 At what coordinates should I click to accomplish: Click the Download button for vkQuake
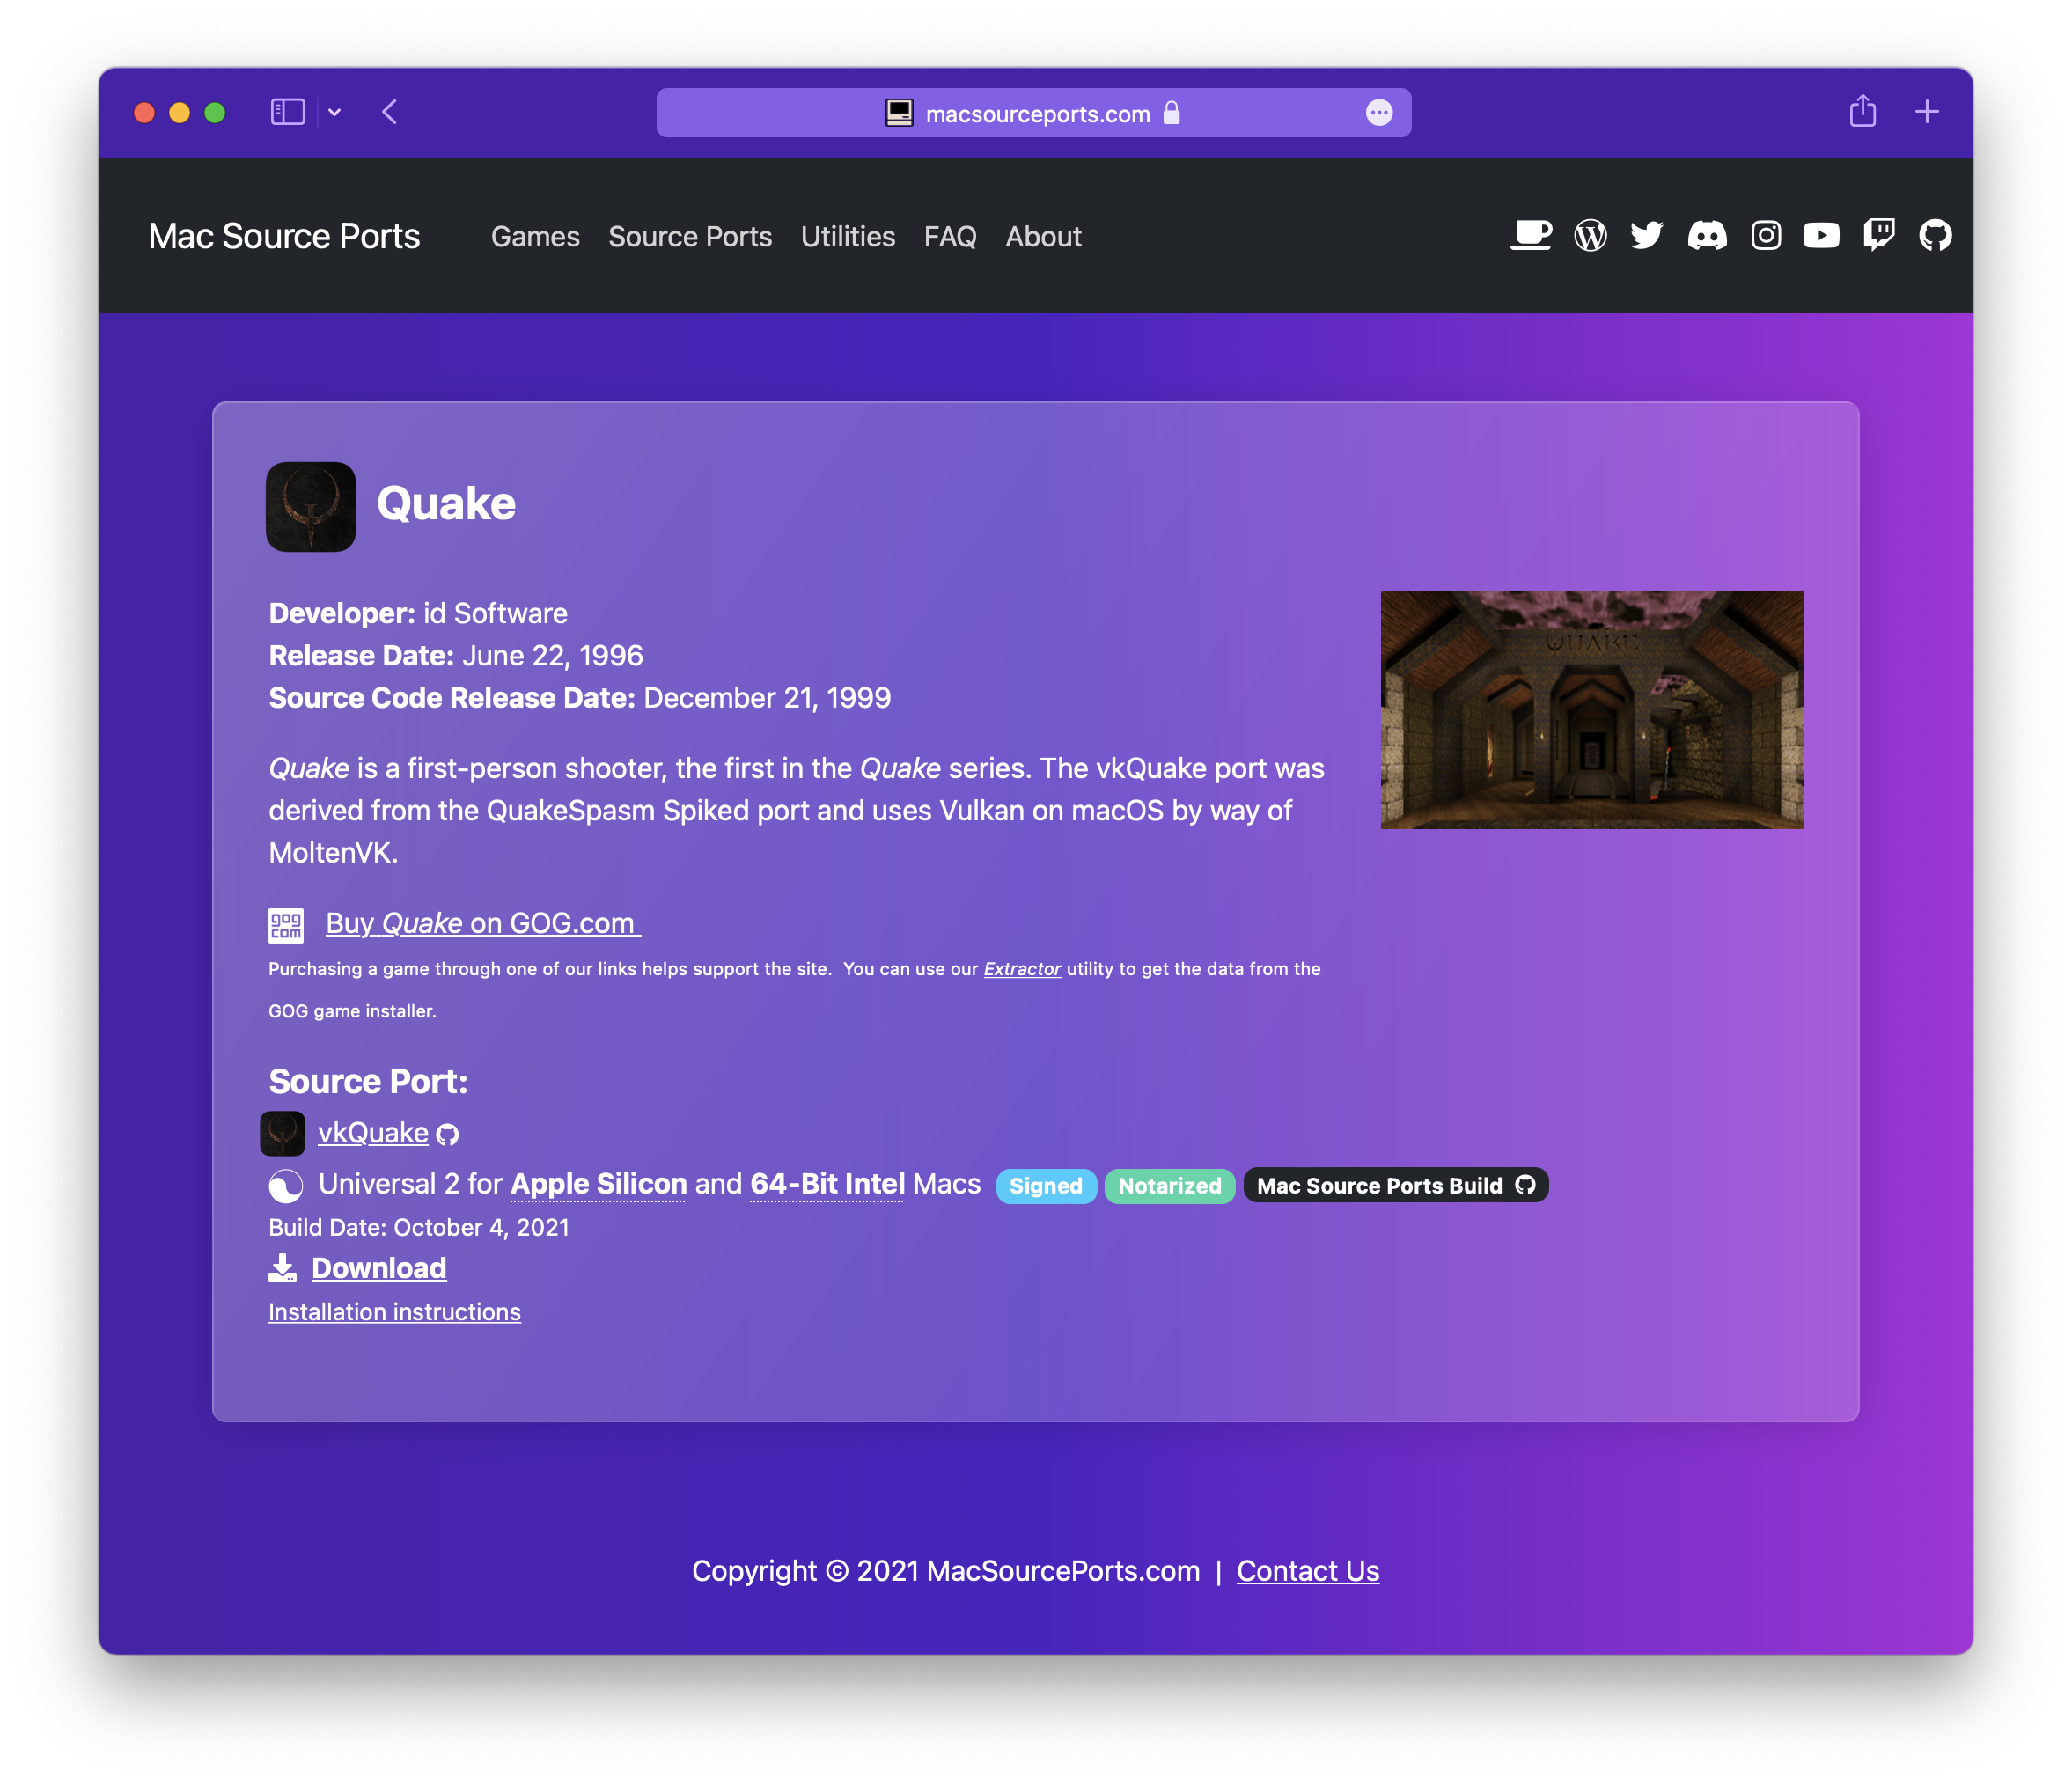(x=378, y=1267)
